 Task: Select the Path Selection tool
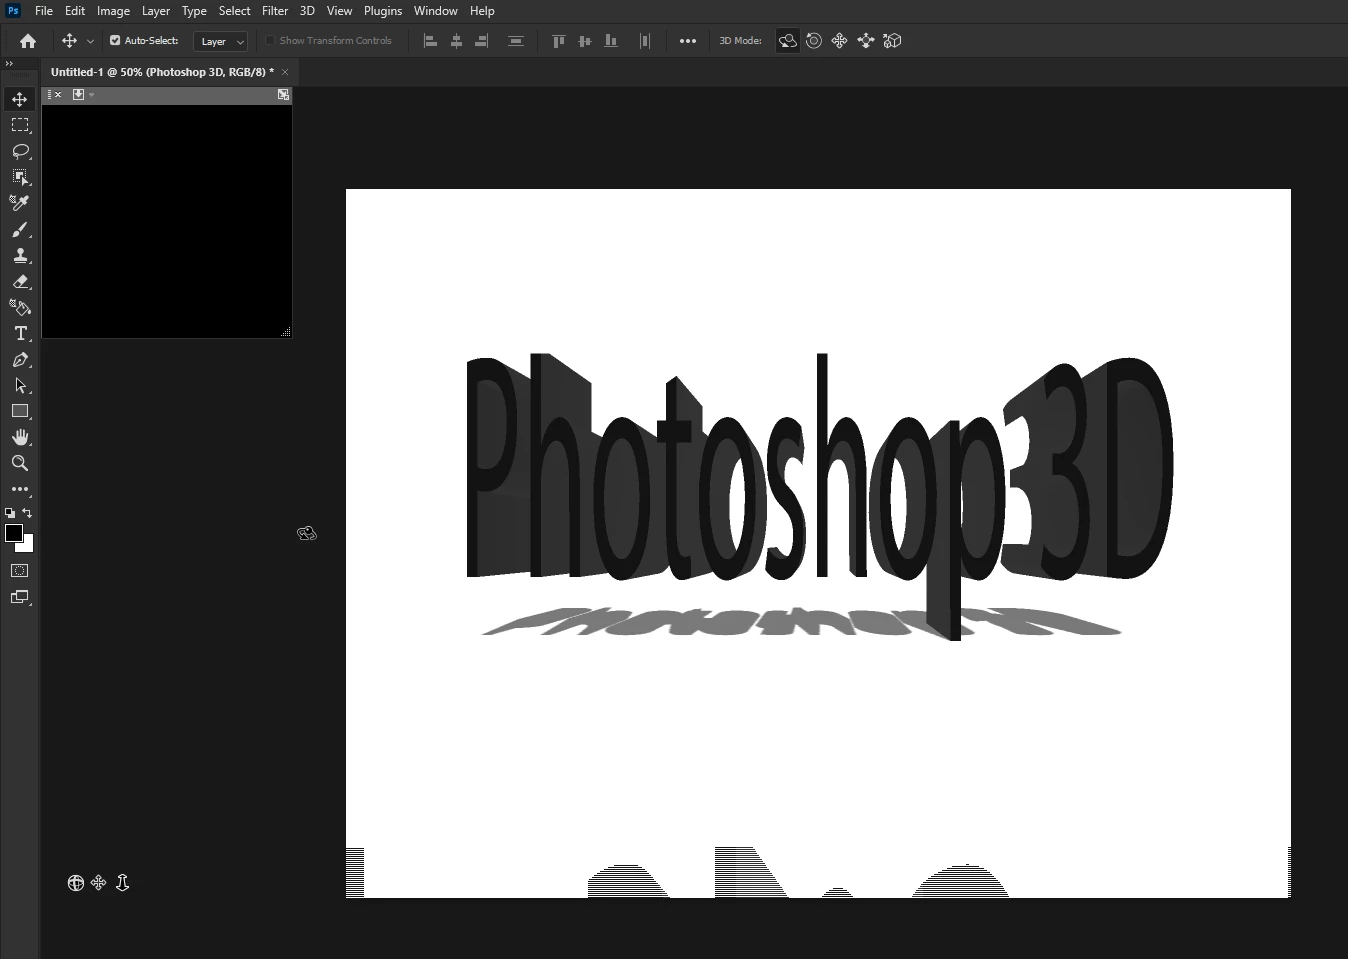click(20, 386)
